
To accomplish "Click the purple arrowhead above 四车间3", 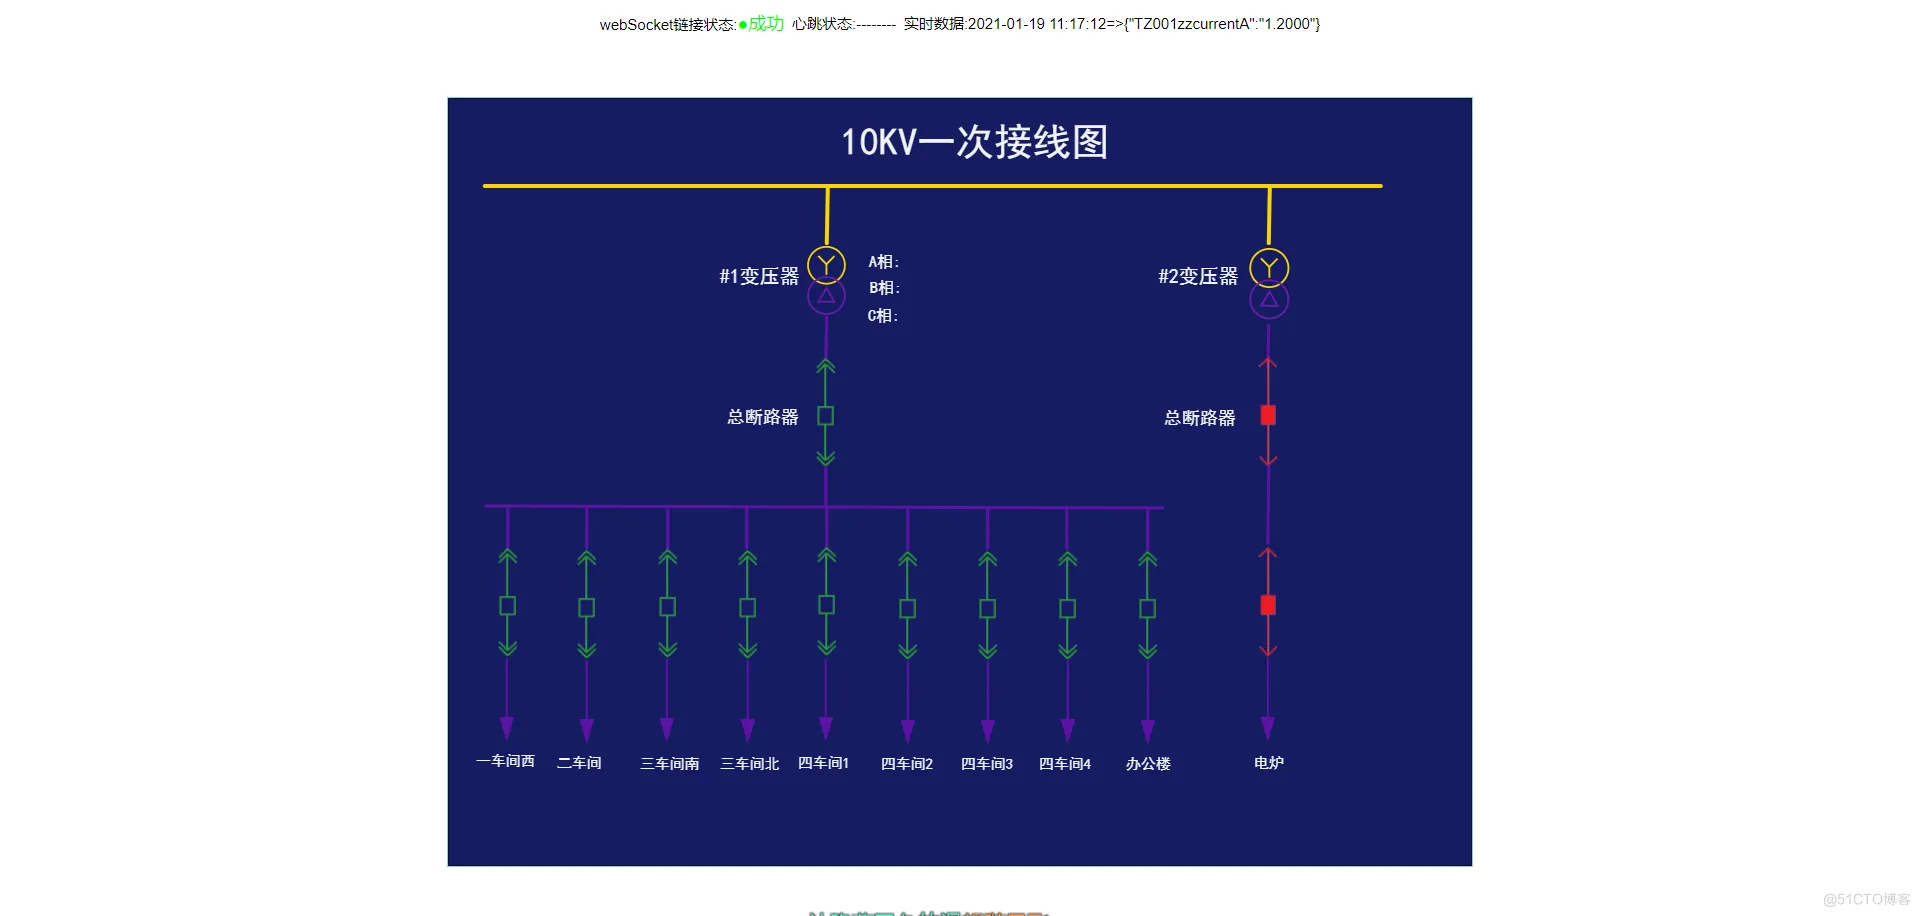I will [x=988, y=730].
